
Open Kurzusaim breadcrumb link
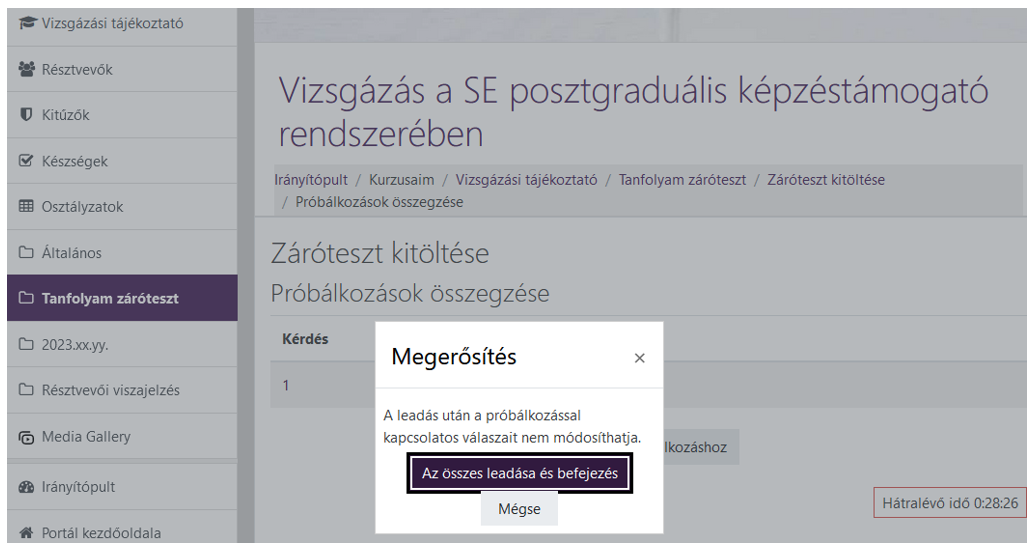(x=401, y=180)
